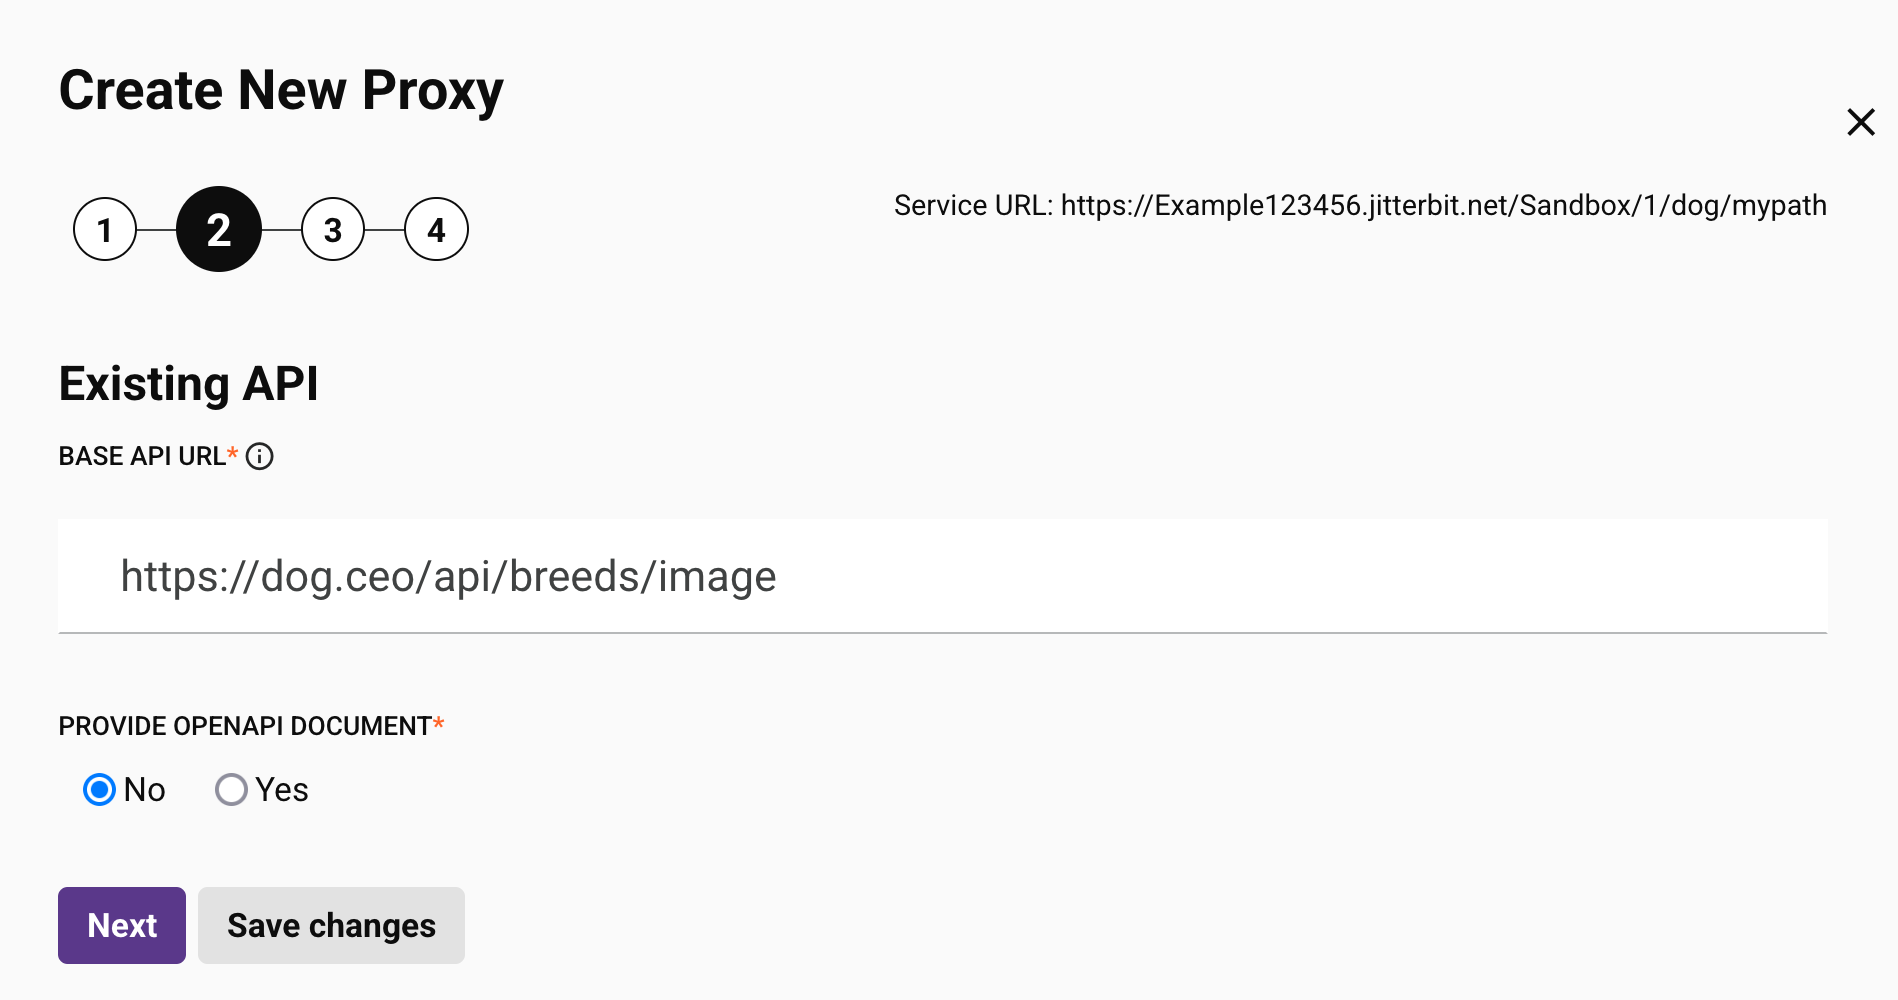The image size is (1898, 1000).
Task: Click the X to exit the proxy wizard
Action: coord(1861,122)
